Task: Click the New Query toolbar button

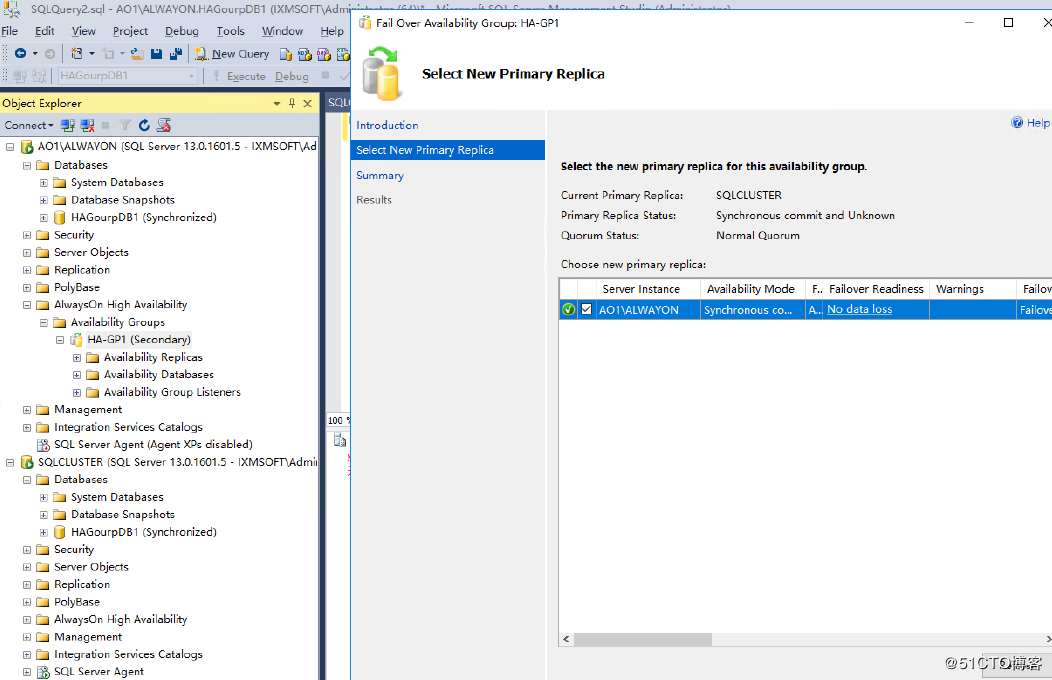Action: pos(232,54)
